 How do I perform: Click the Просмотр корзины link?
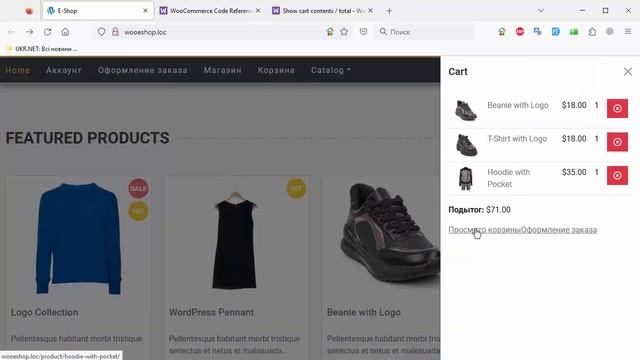click(x=484, y=230)
